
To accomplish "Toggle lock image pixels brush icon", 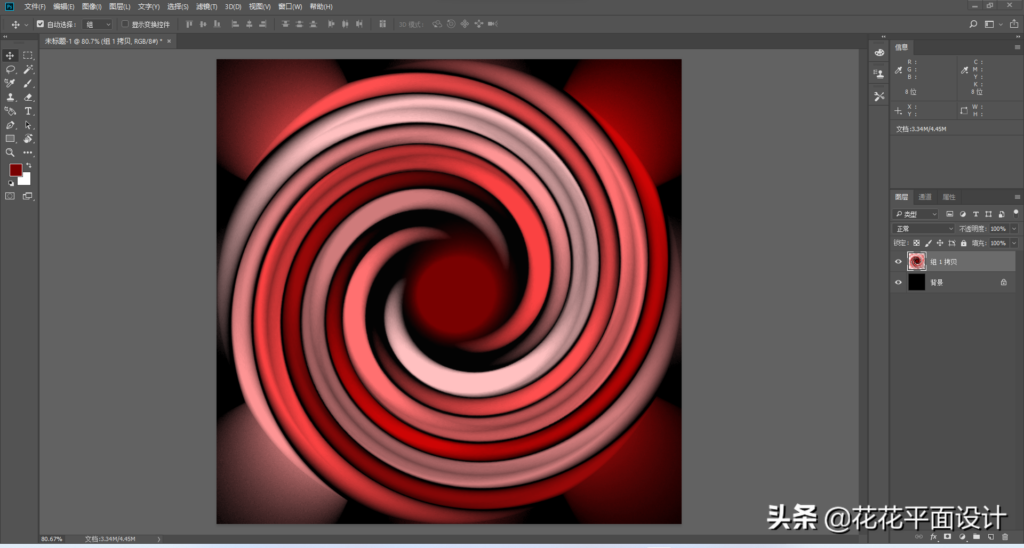I will point(928,243).
